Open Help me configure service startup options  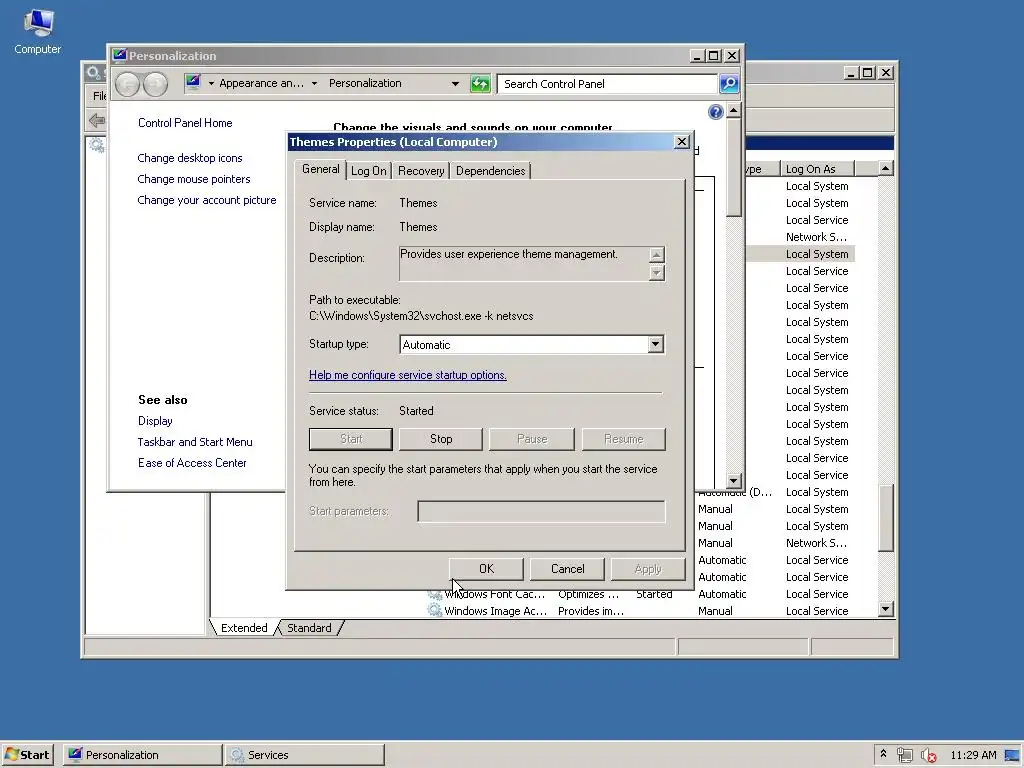point(408,375)
